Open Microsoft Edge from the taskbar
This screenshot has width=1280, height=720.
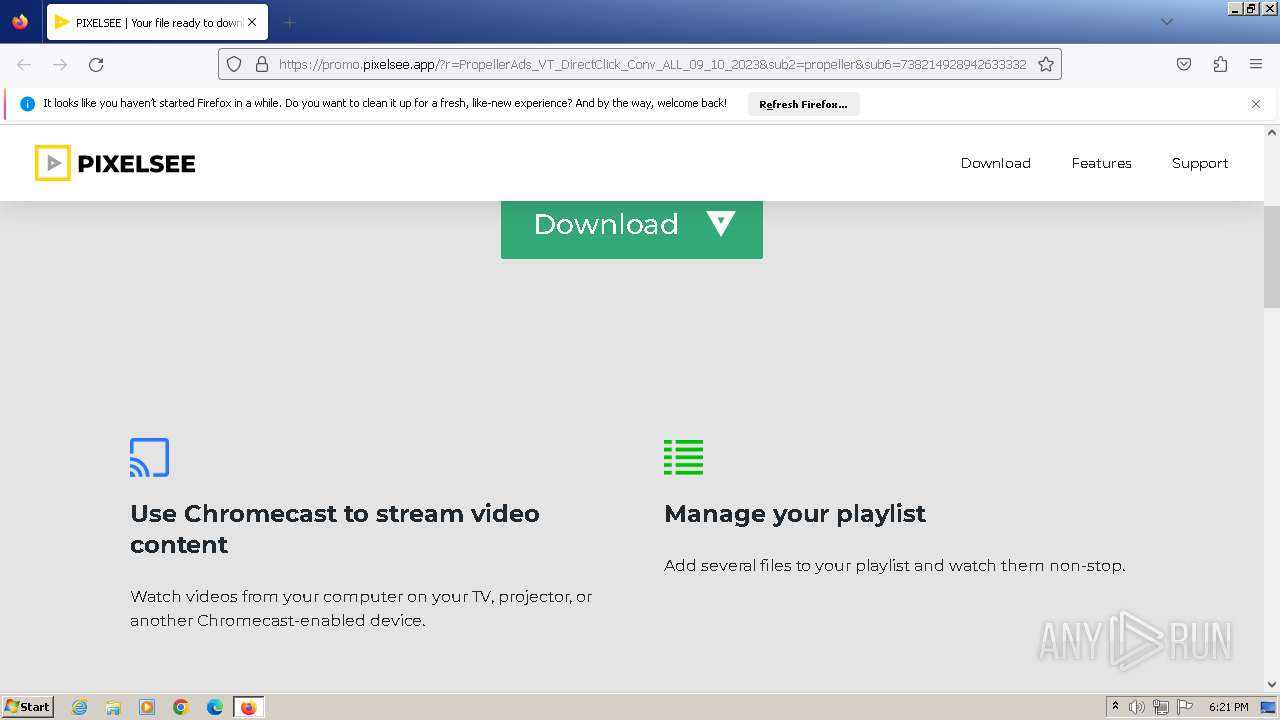click(215, 707)
